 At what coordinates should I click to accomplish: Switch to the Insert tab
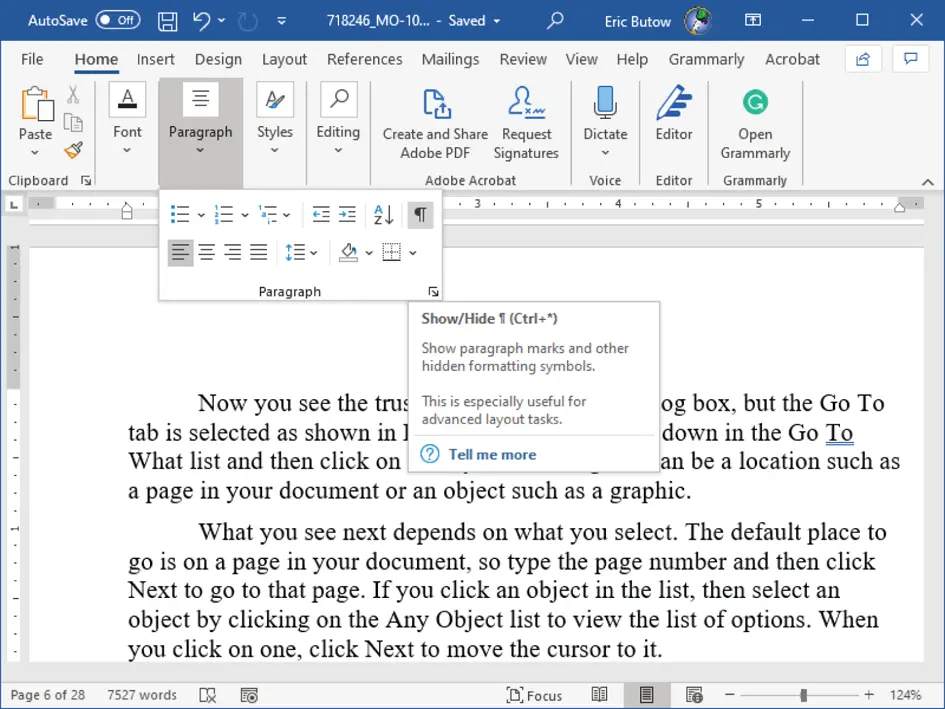coord(155,59)
